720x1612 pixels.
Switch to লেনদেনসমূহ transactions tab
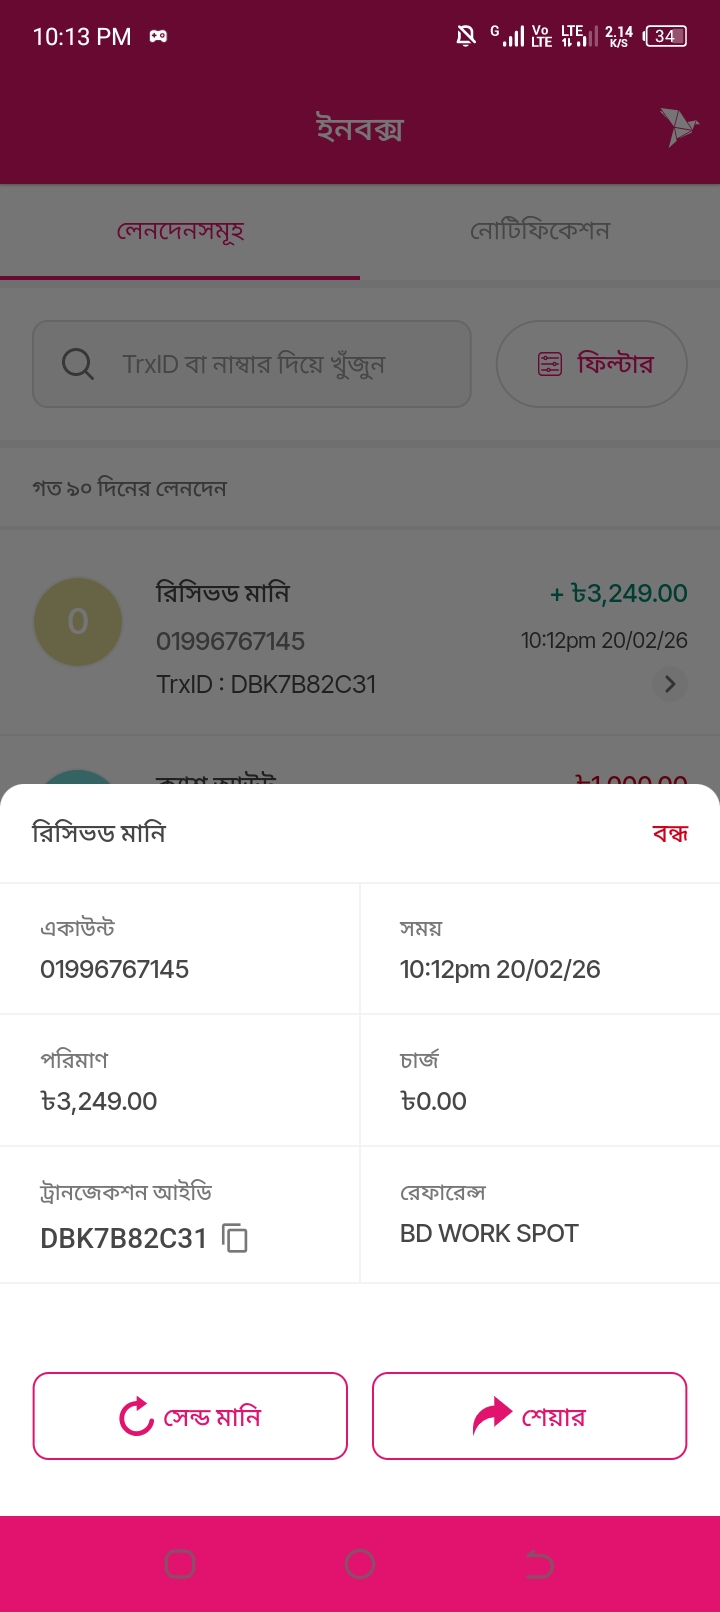(x=180, y=232)
